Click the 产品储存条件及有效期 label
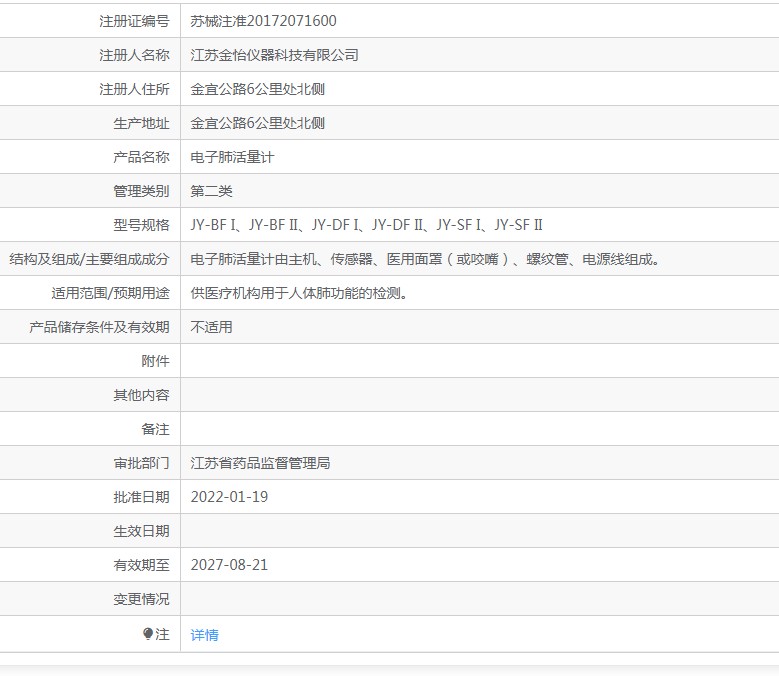 (x=99, y=327)
